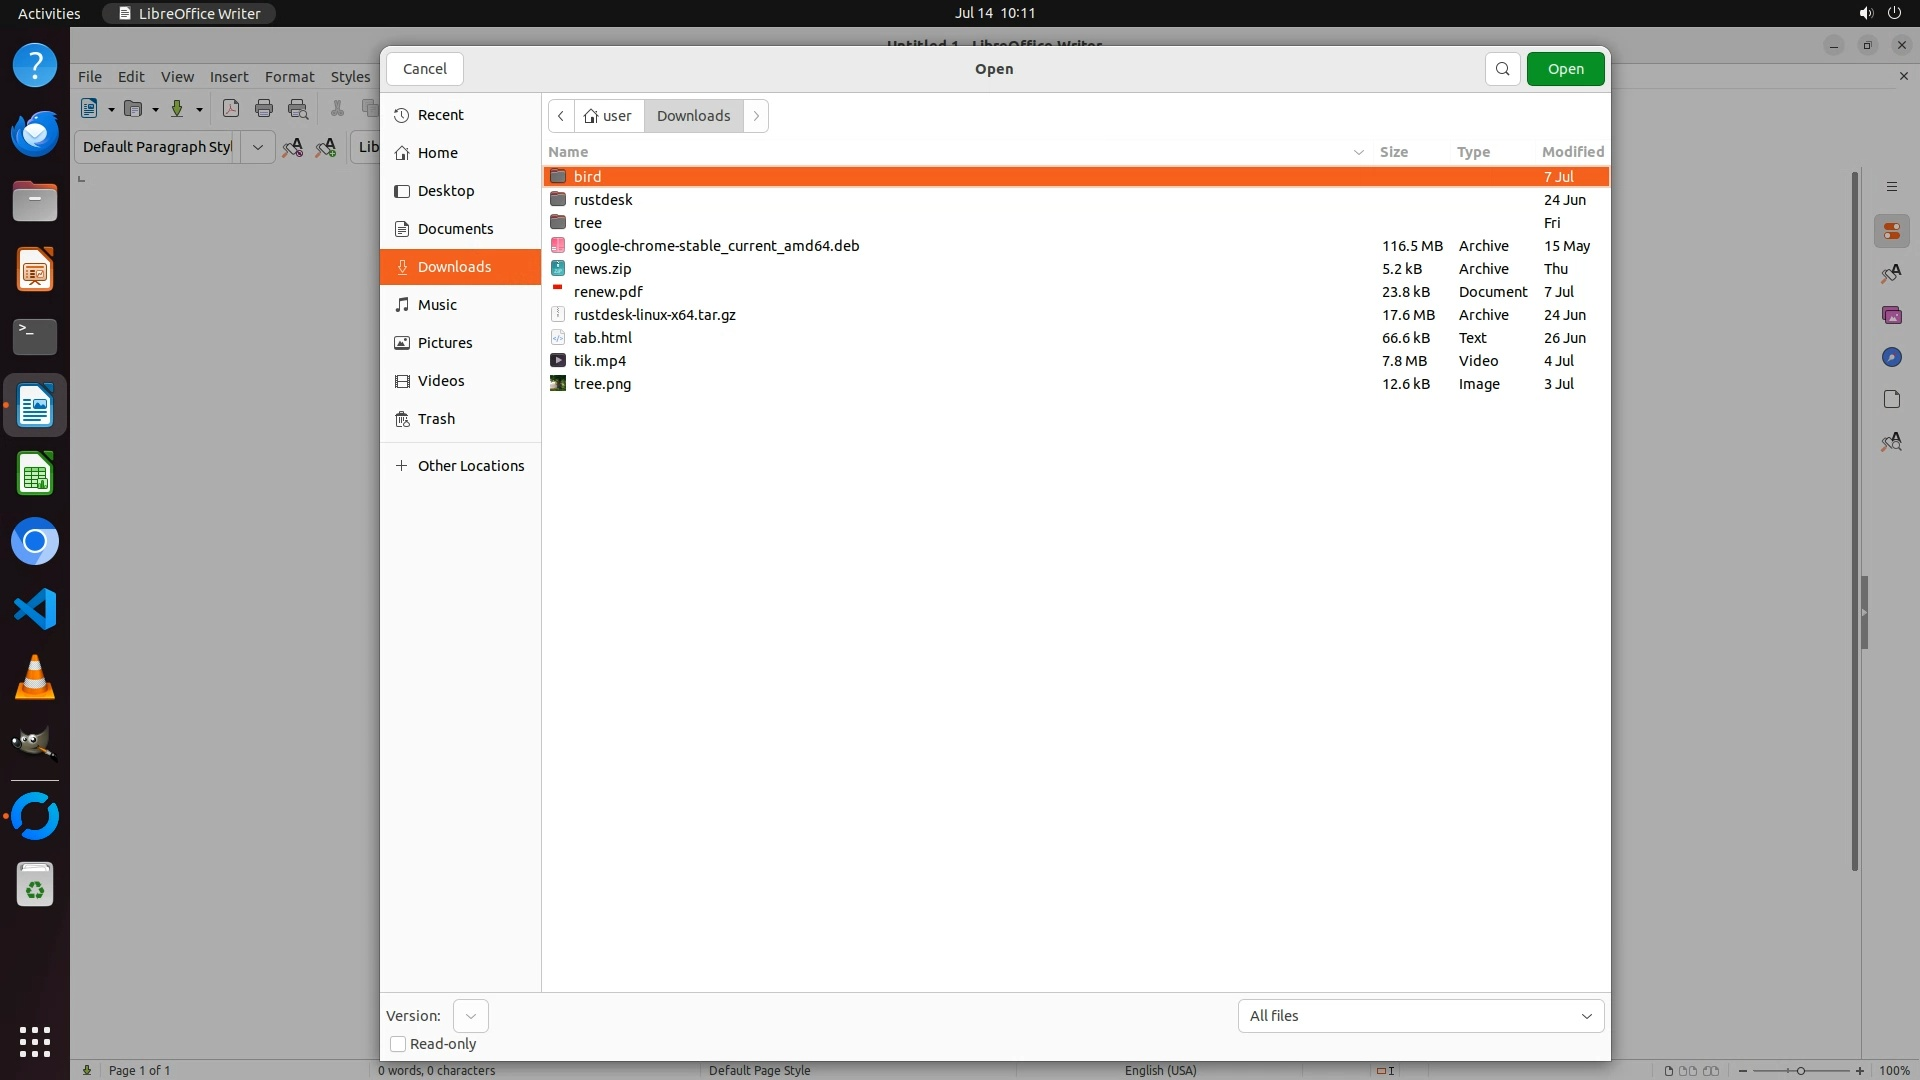Viewport: 1920px width, 1080px height.
Task: Open the sidebar Properties panel icon
Action: point(1891,232)
